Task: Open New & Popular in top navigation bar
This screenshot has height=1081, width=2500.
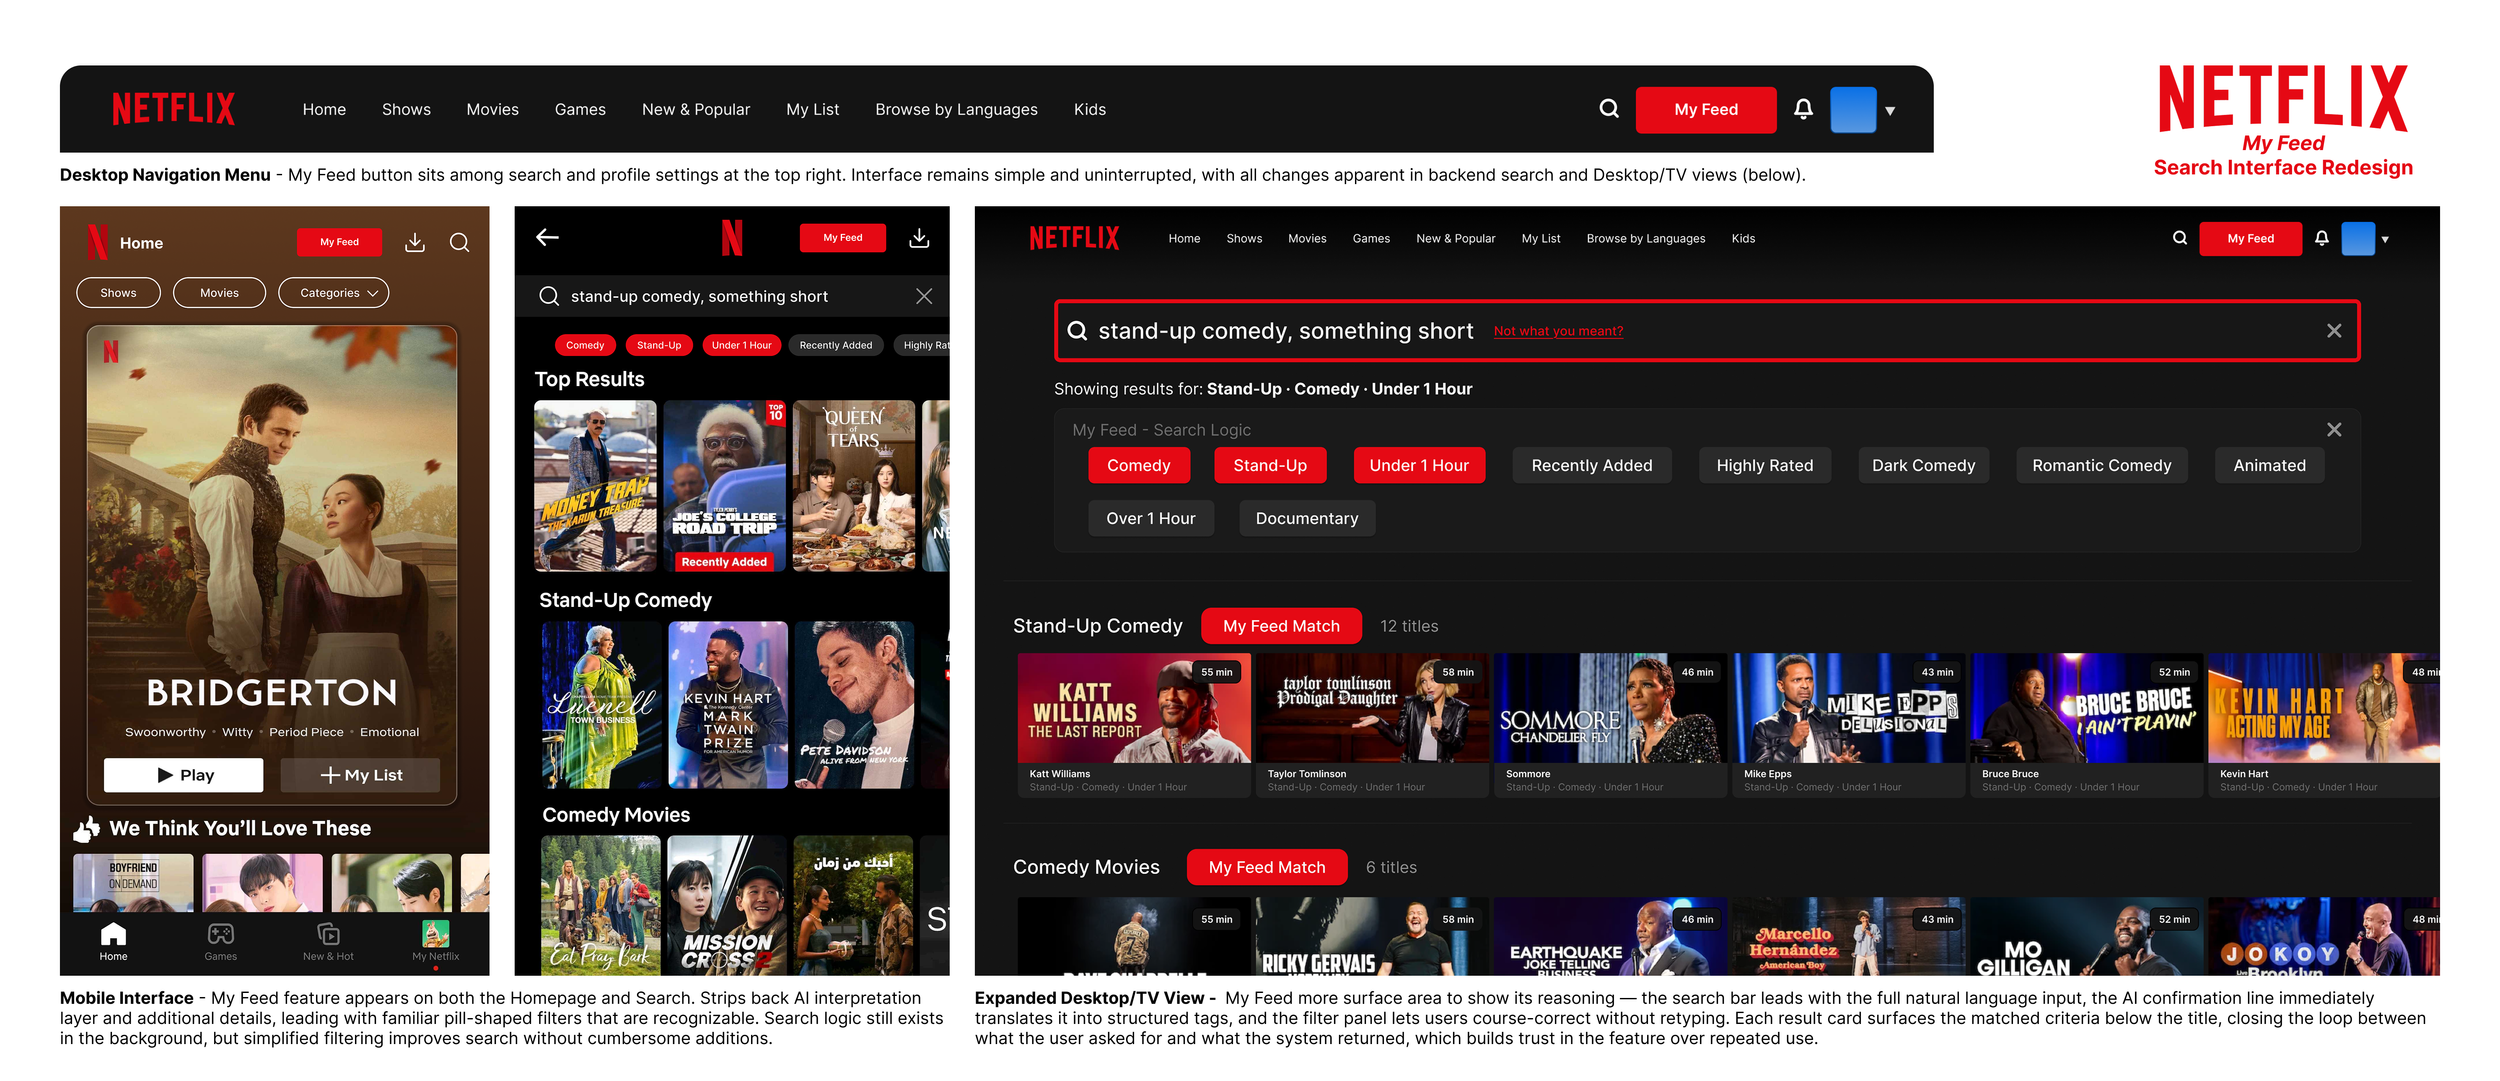Action: 696,109
